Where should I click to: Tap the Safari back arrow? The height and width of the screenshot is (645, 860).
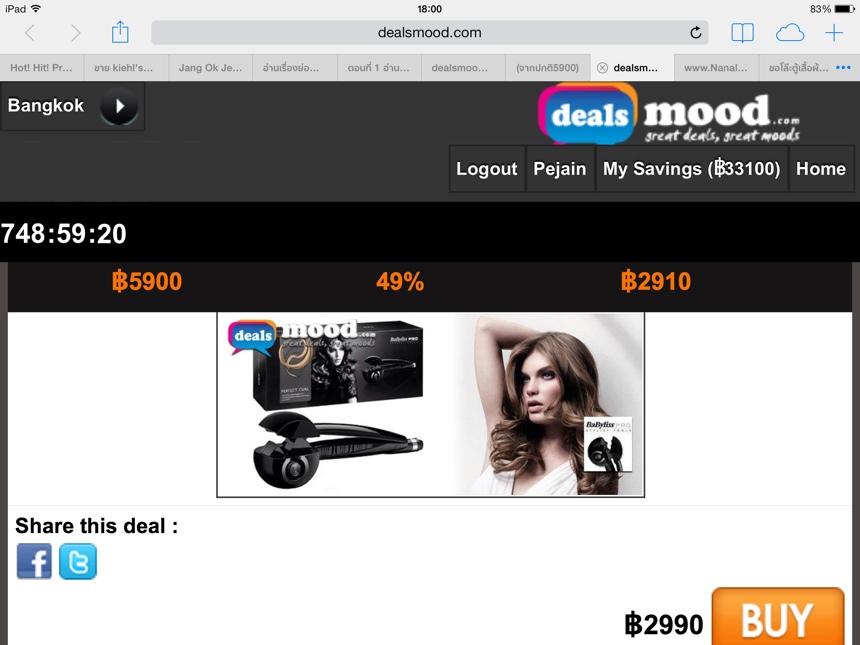point(30,33)
